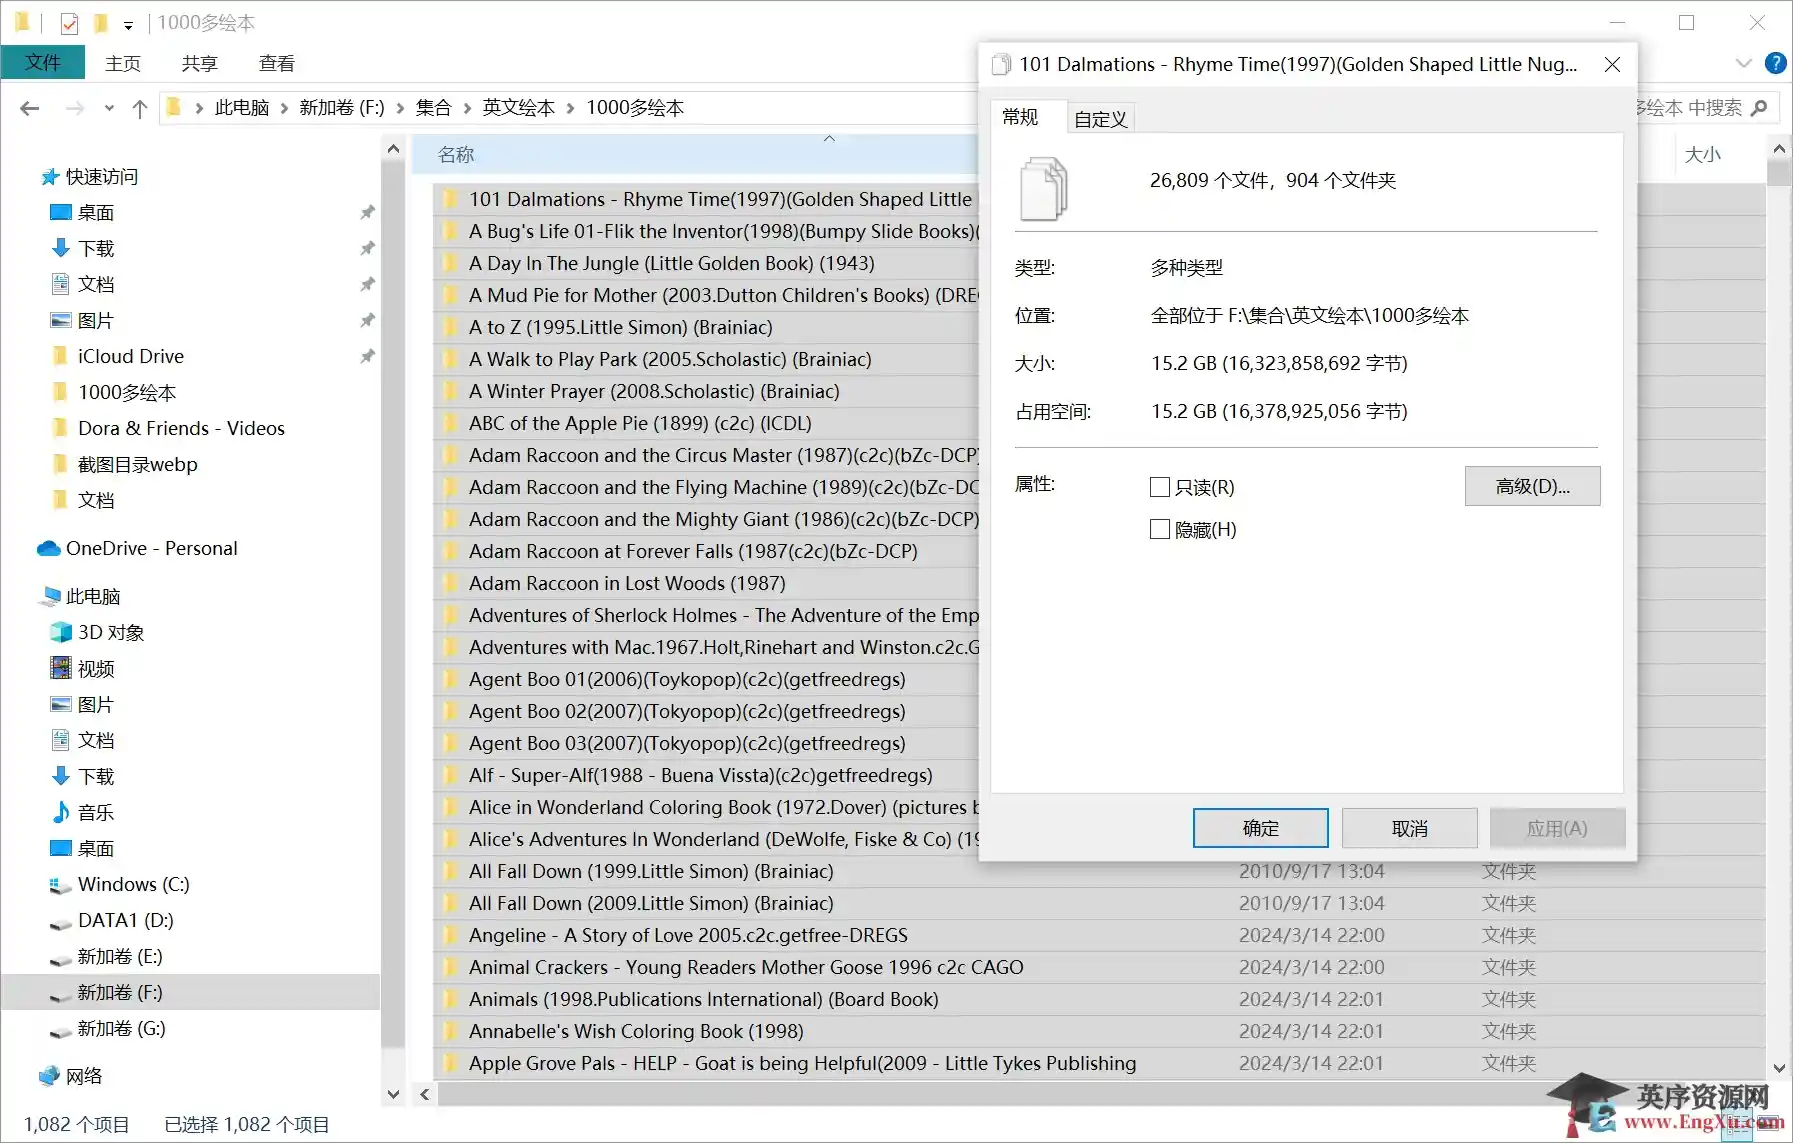
Task: Sort by the 名称 column header
Action: tap(456, 154)
